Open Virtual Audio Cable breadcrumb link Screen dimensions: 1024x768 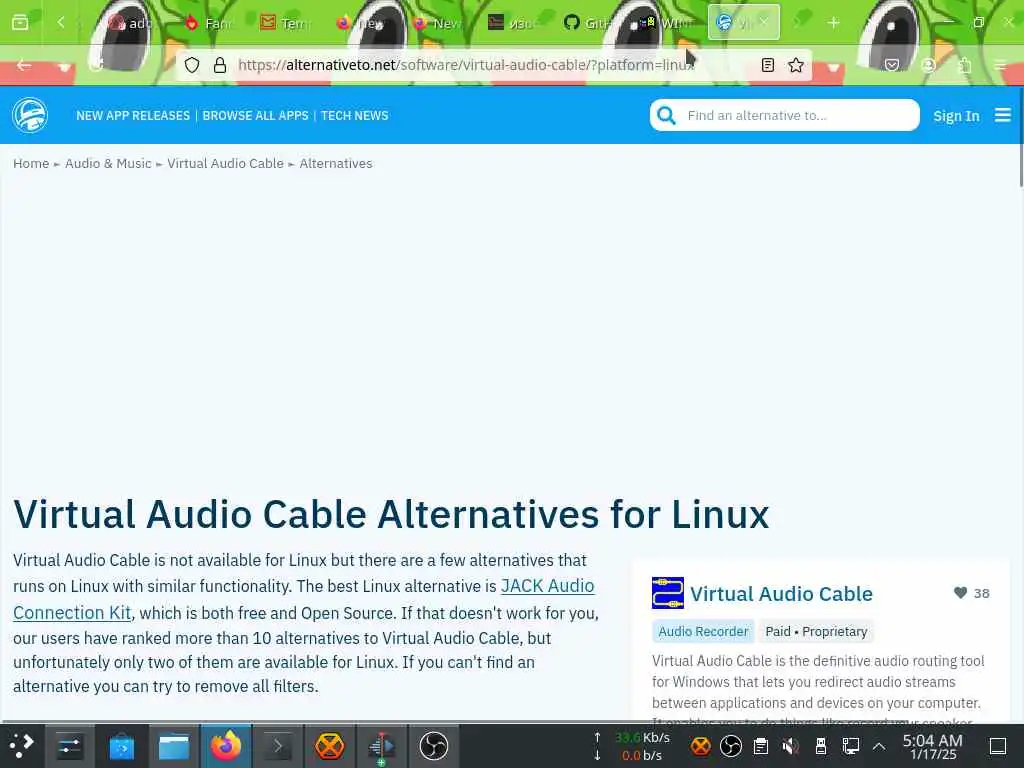pyautogui.click(x=225, y=163)
